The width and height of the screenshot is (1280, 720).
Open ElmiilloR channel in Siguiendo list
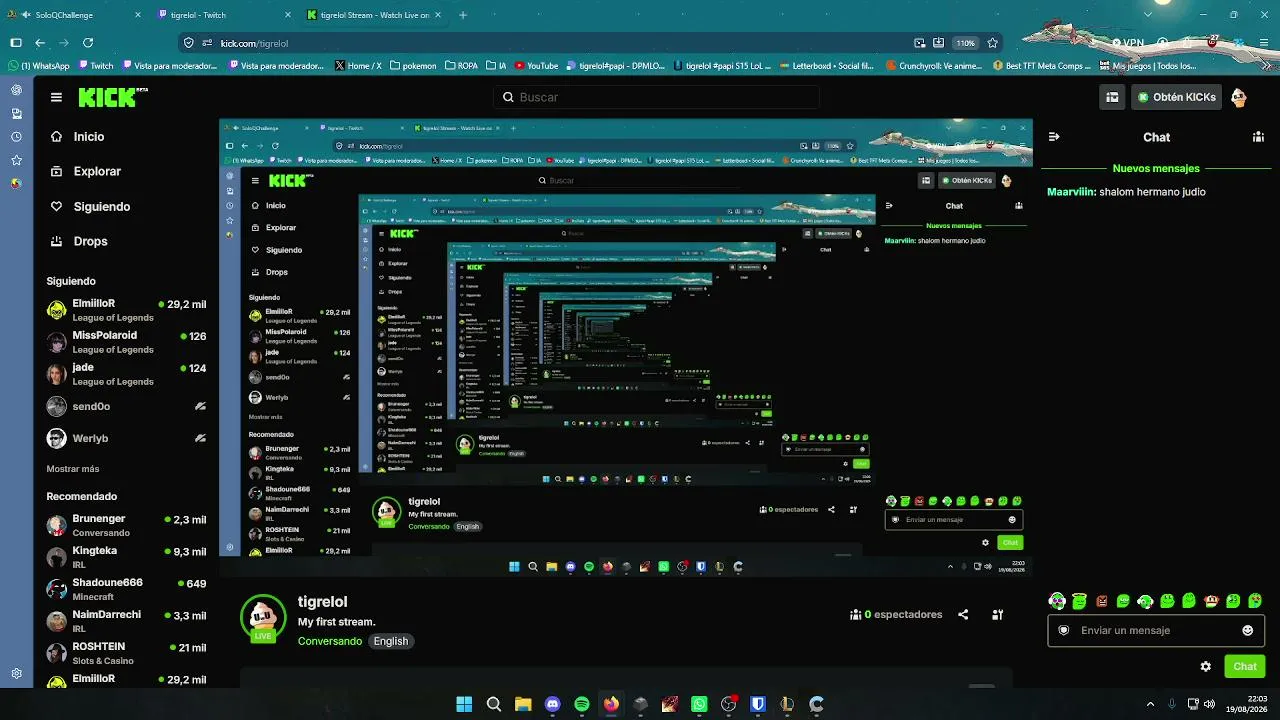click(x=127, y=309)
